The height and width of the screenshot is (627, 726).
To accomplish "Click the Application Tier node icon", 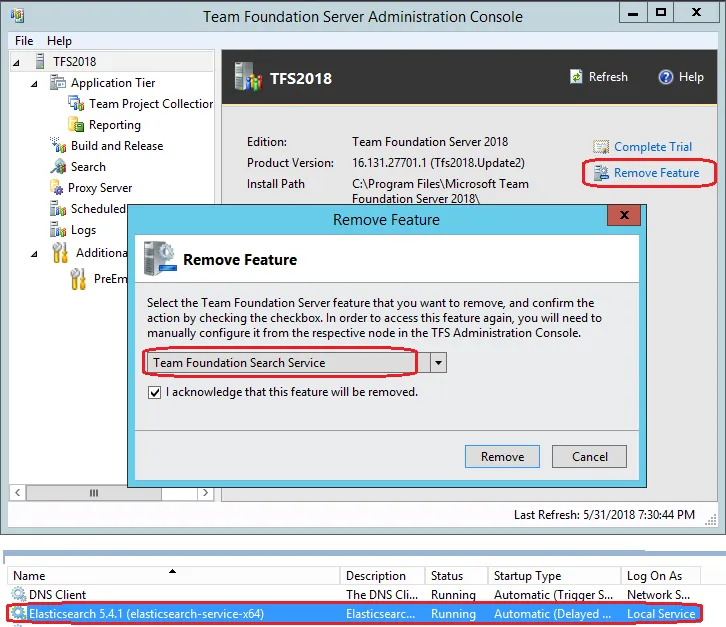I will pyautogui.click(x=58, y=82).
